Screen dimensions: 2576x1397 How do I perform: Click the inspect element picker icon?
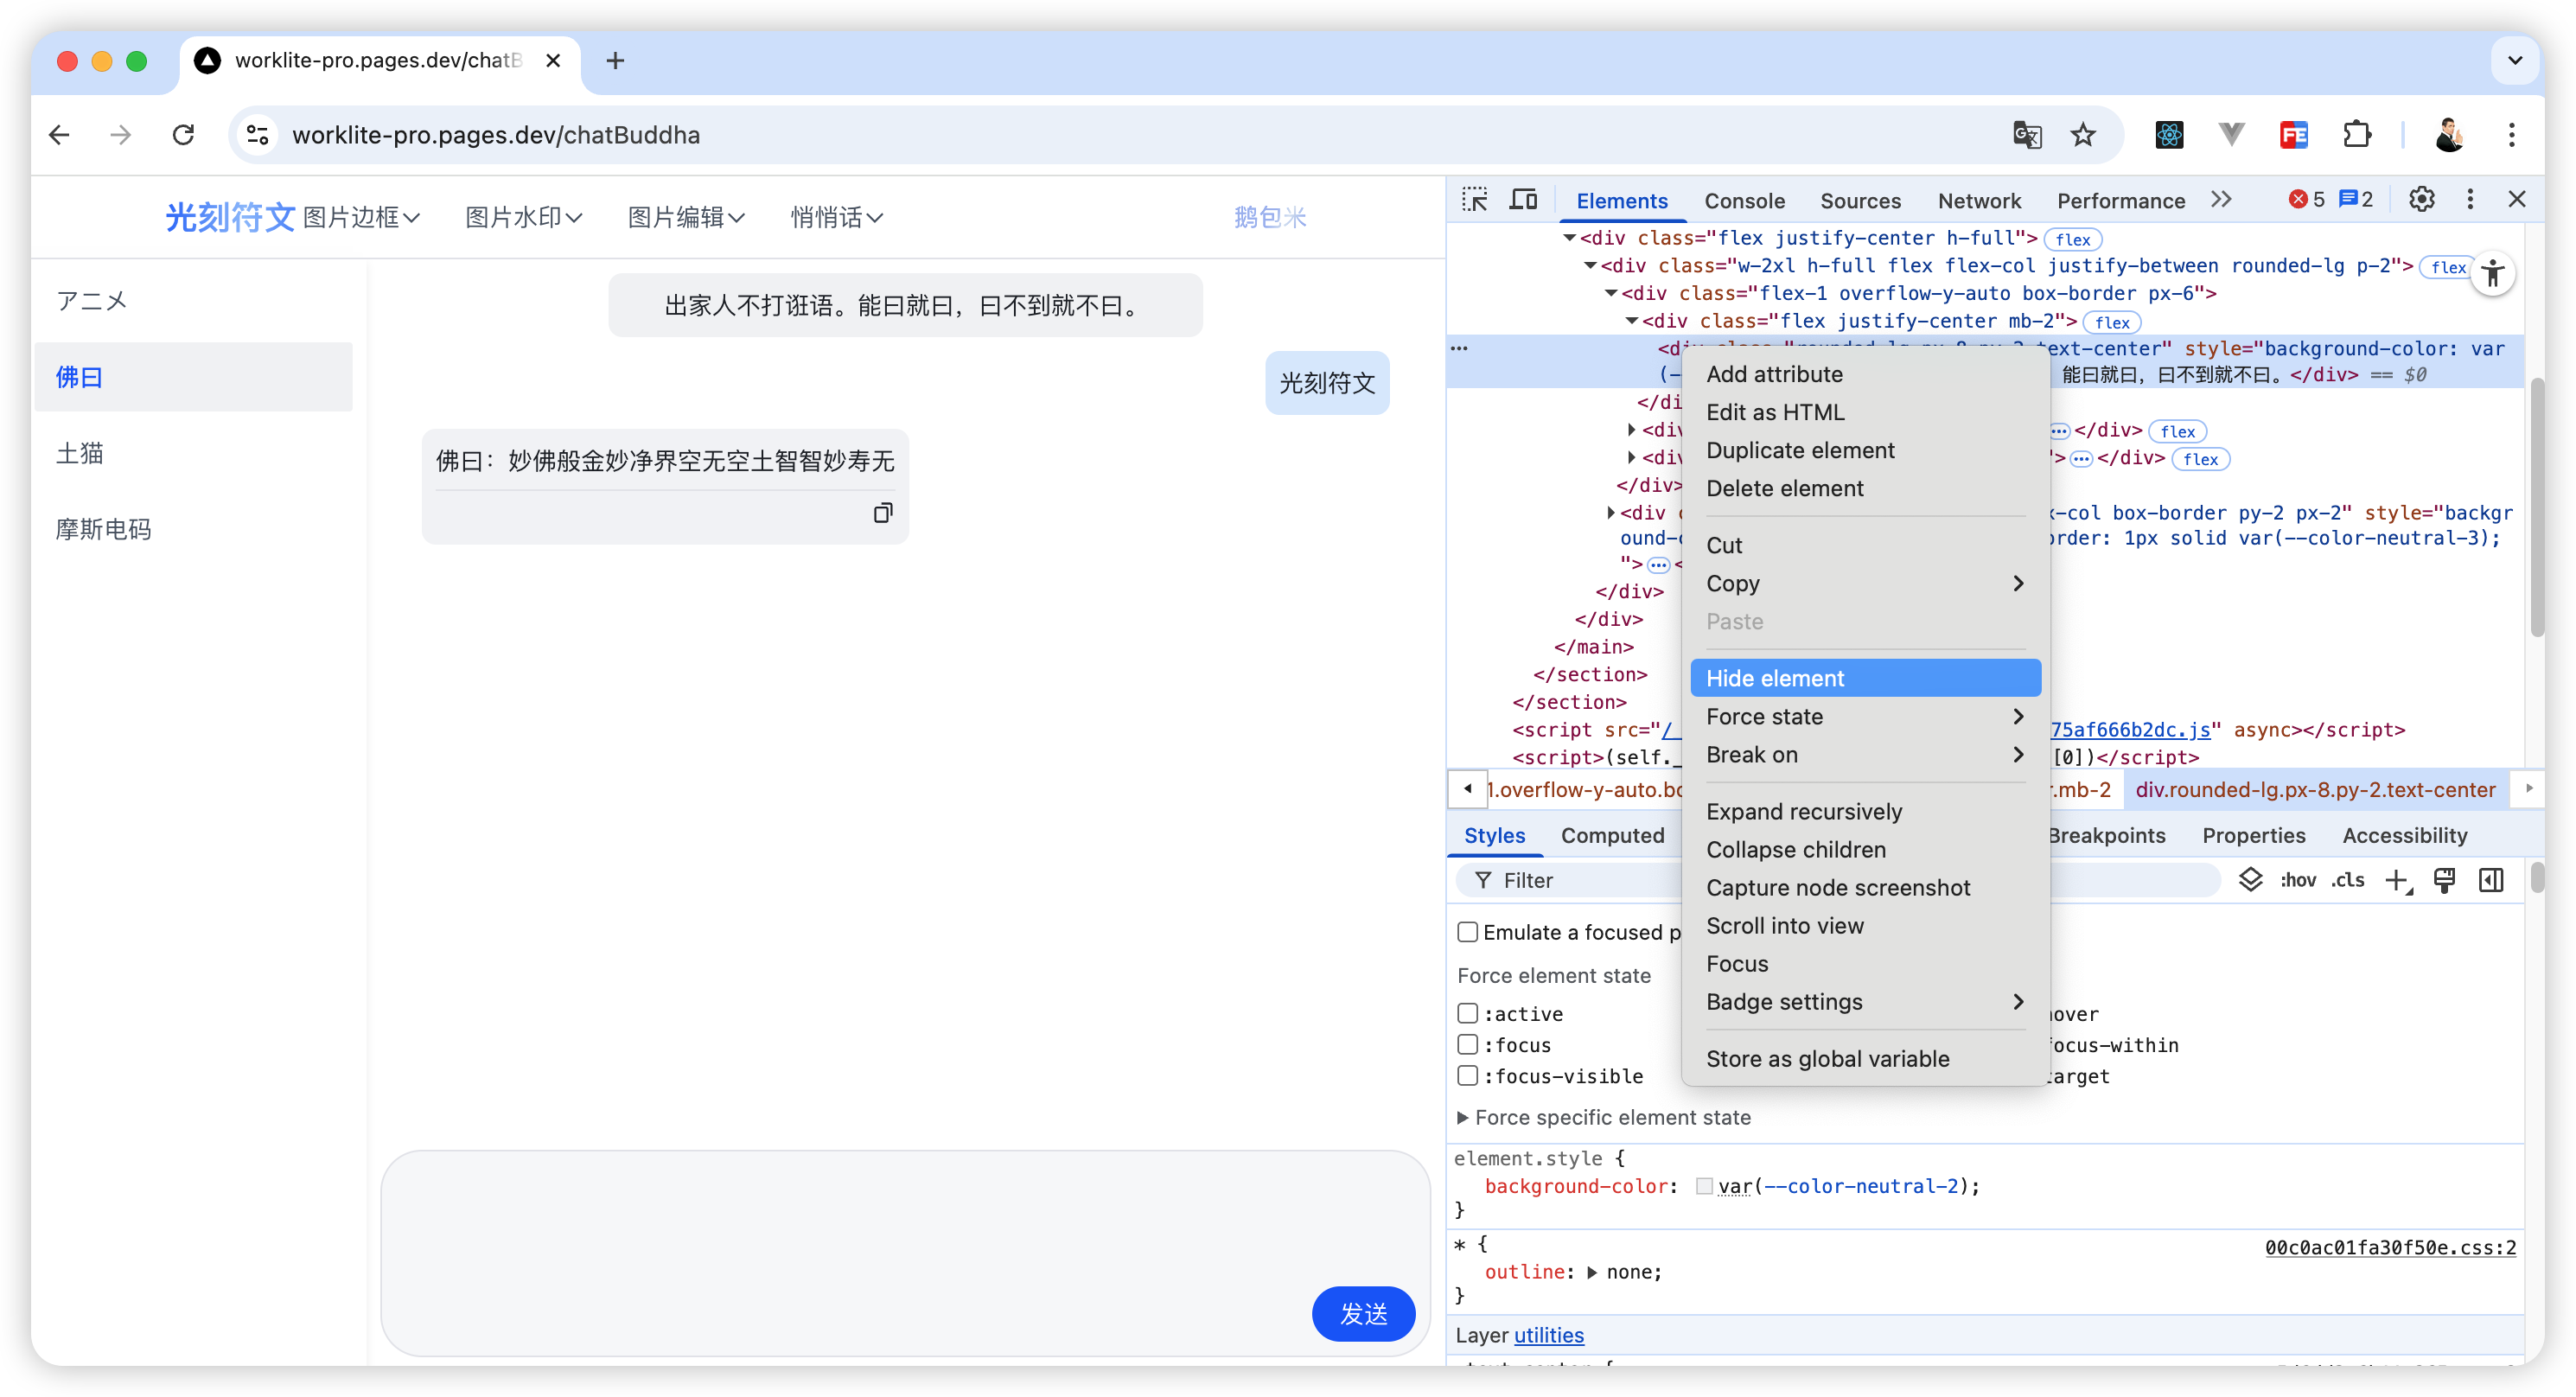(1474, 200)
